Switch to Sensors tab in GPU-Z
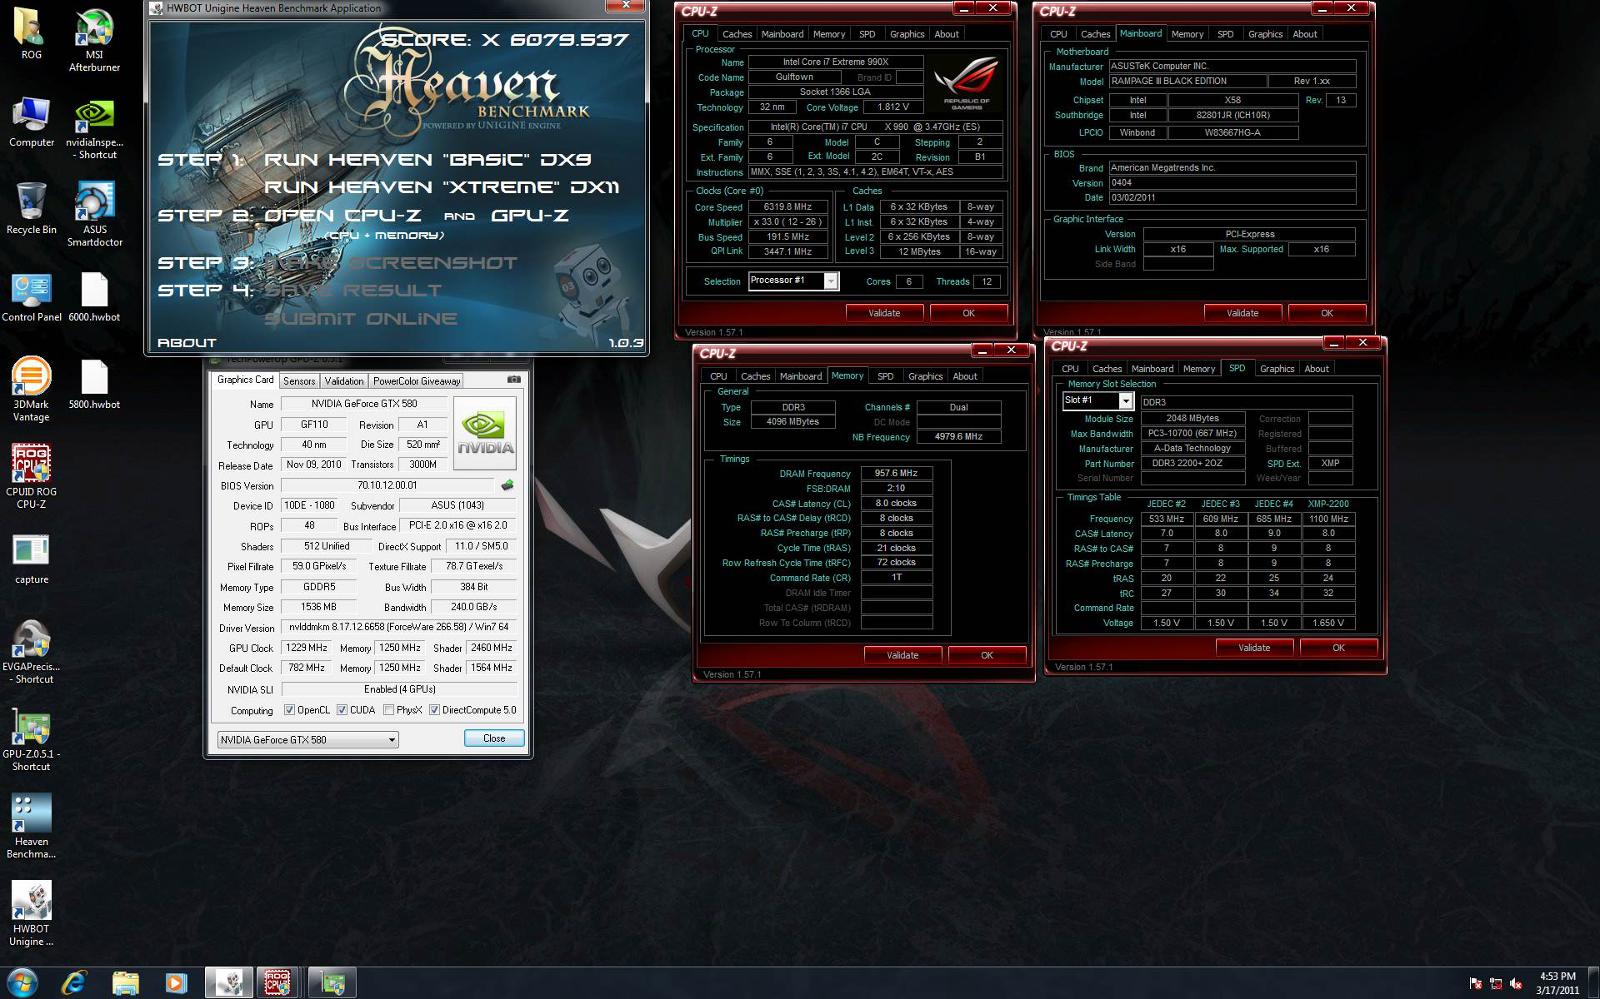Image resolution: width=1600 pixels, height=999 pixels. tap(299, 381)
